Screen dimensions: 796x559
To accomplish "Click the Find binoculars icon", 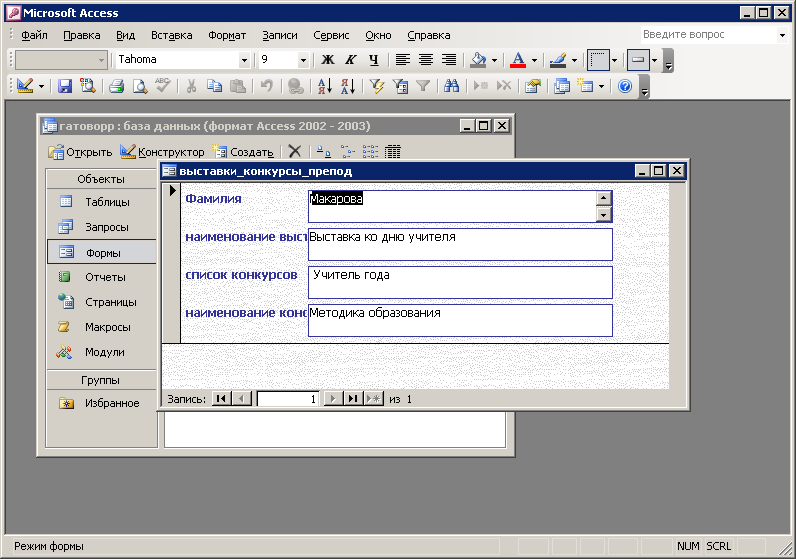I will [x=450, y=86].
